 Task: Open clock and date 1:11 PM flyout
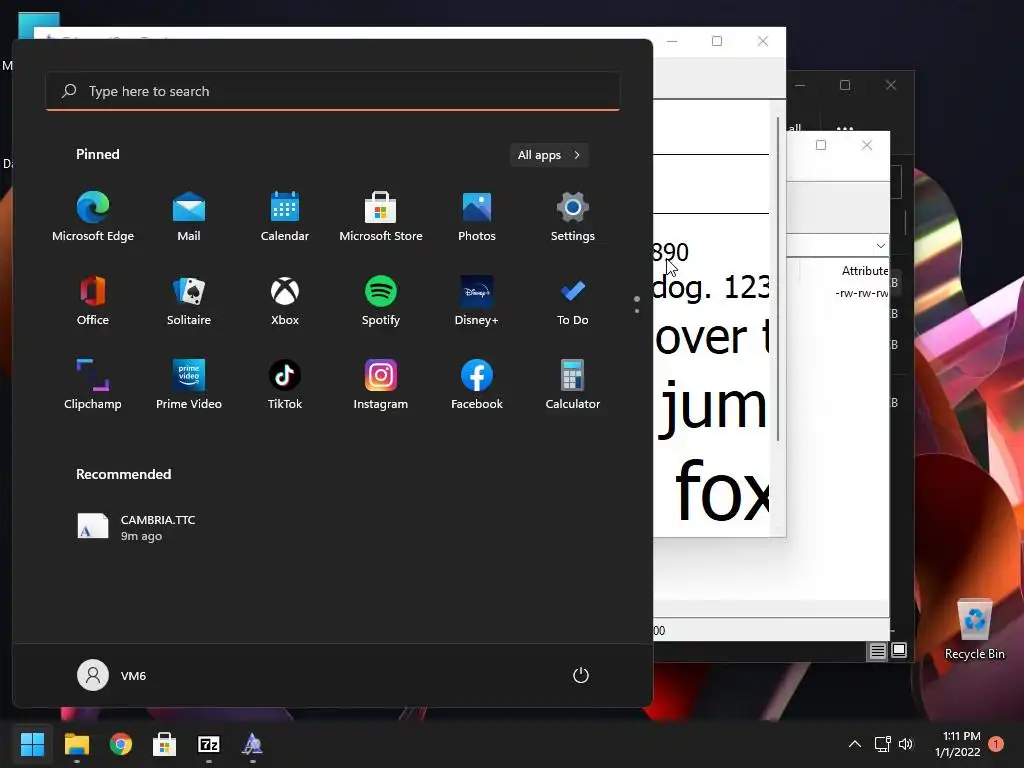point(958,744)
